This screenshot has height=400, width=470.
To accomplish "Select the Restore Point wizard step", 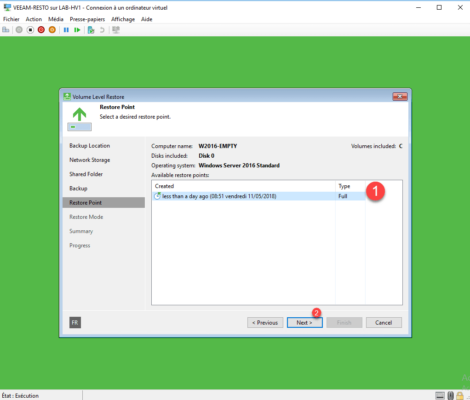I will click(104, 203).
